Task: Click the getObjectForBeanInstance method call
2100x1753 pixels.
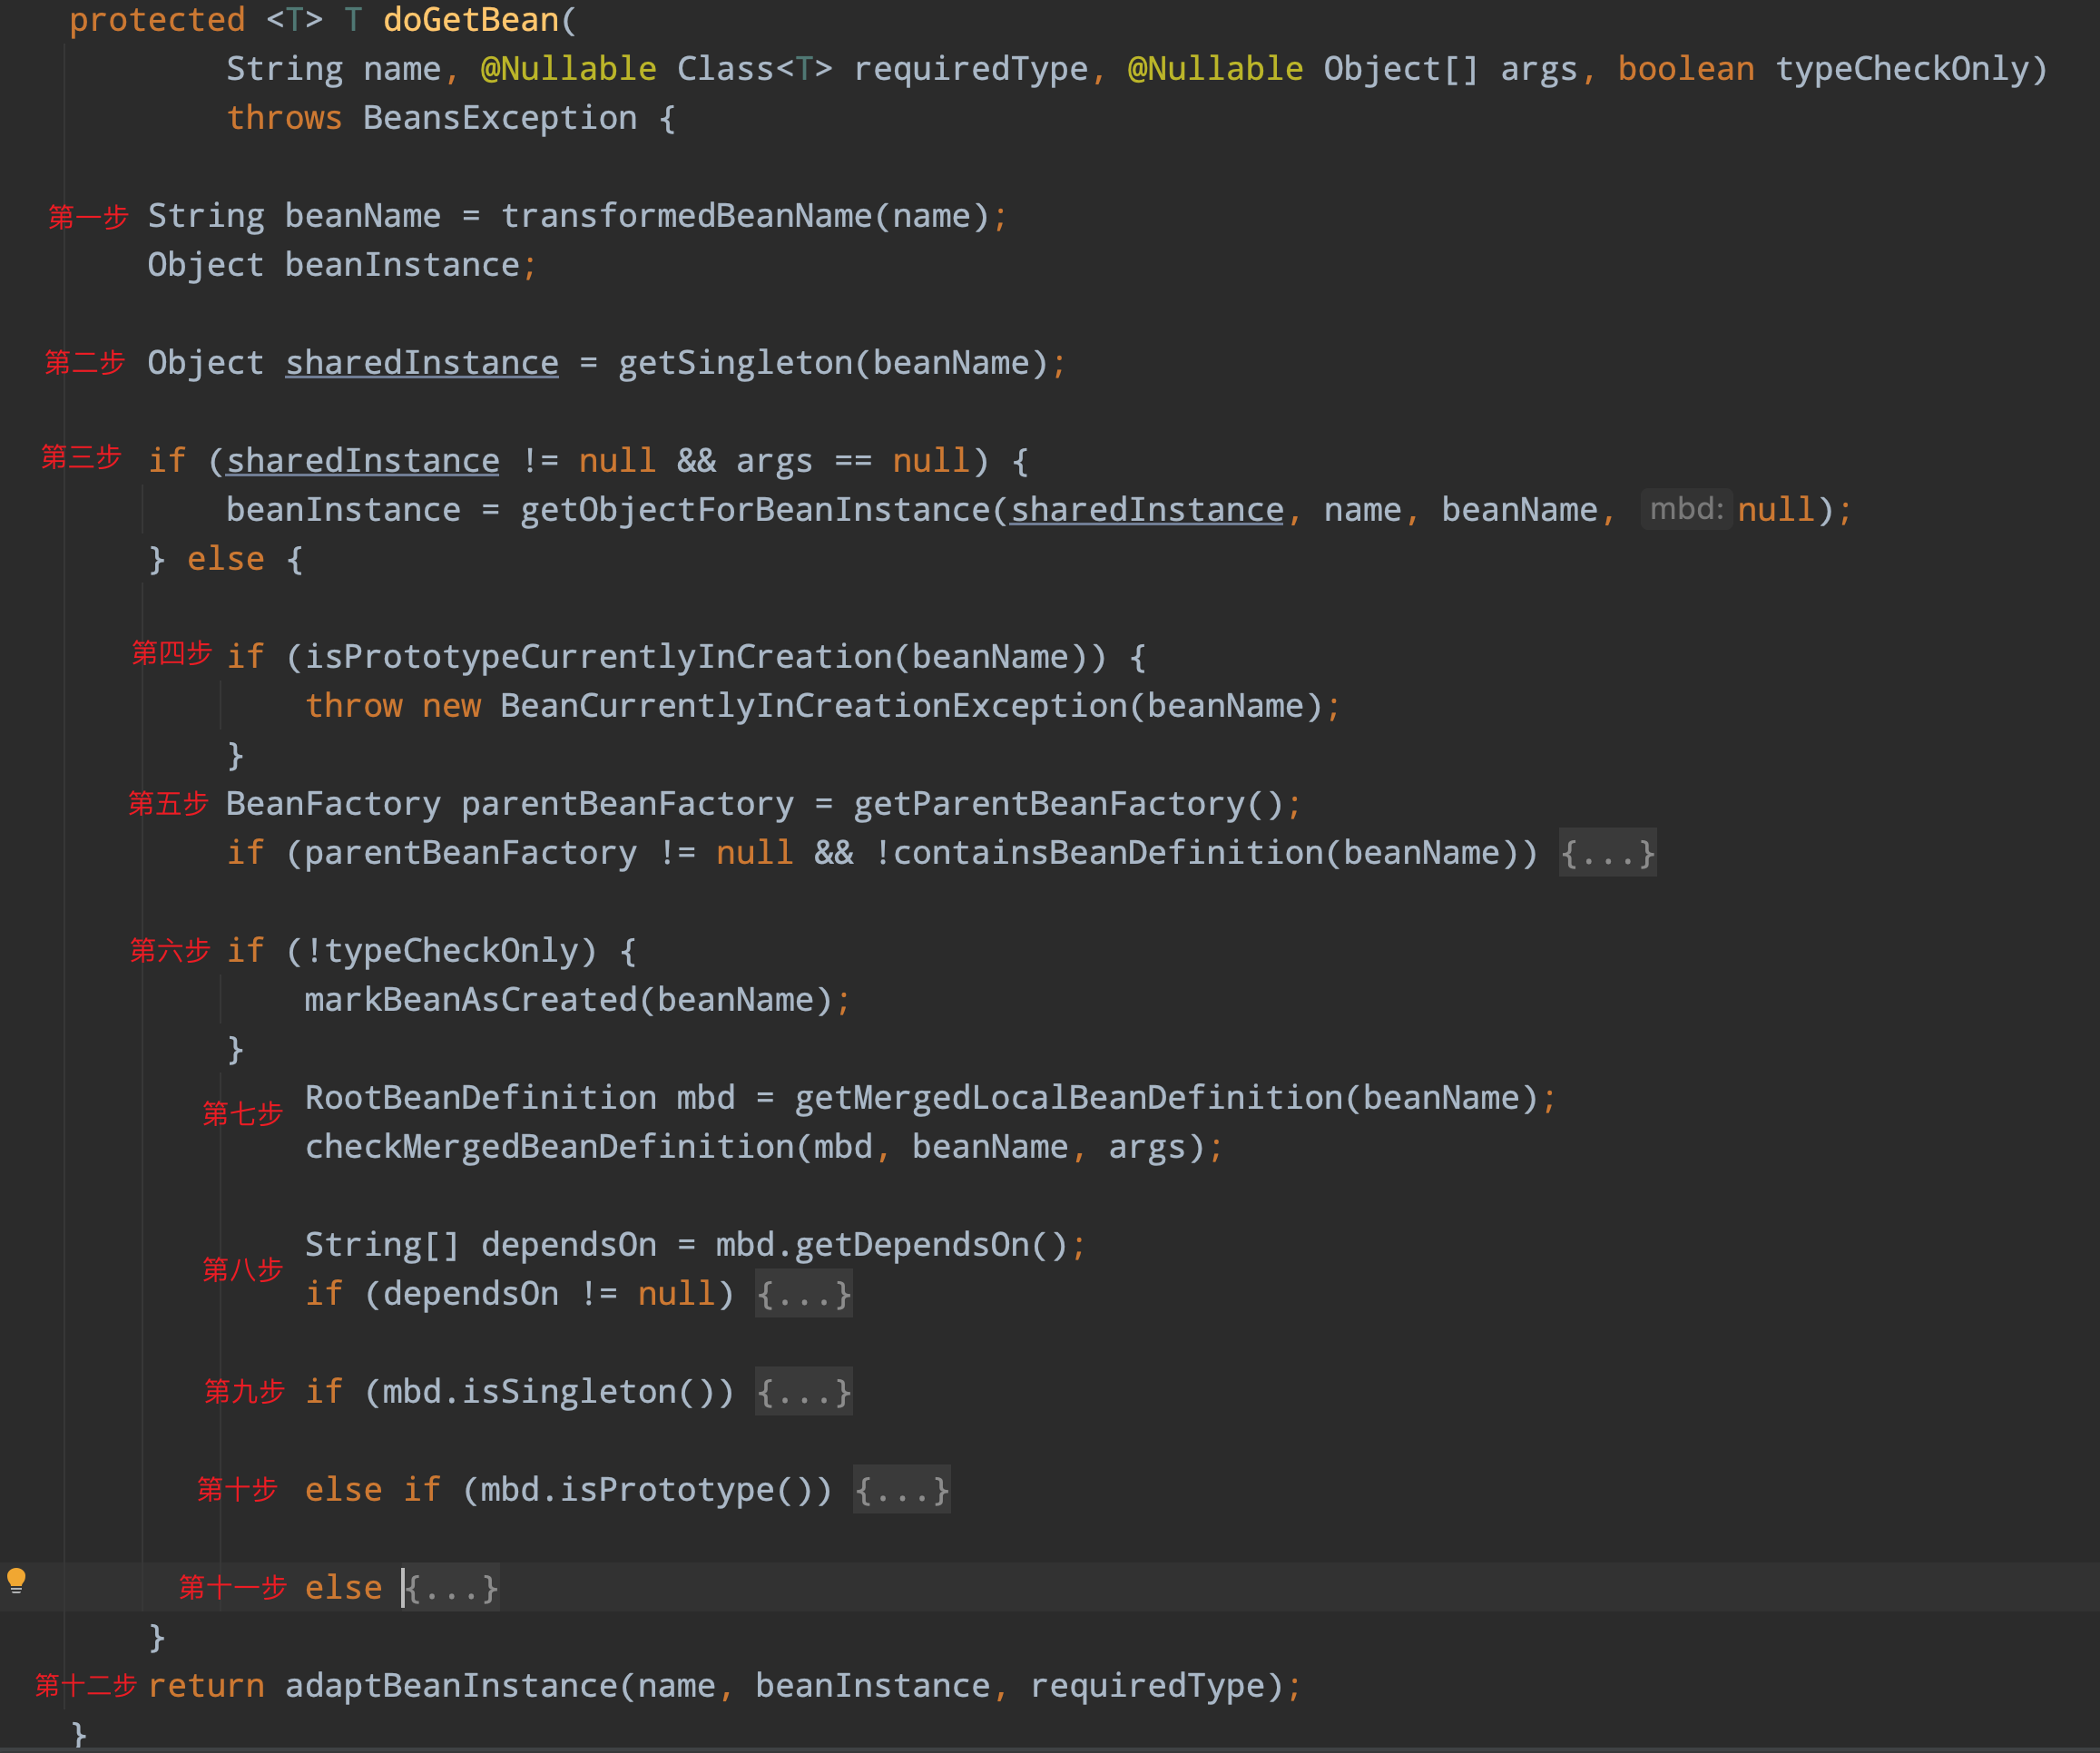Action: (755, 510)
